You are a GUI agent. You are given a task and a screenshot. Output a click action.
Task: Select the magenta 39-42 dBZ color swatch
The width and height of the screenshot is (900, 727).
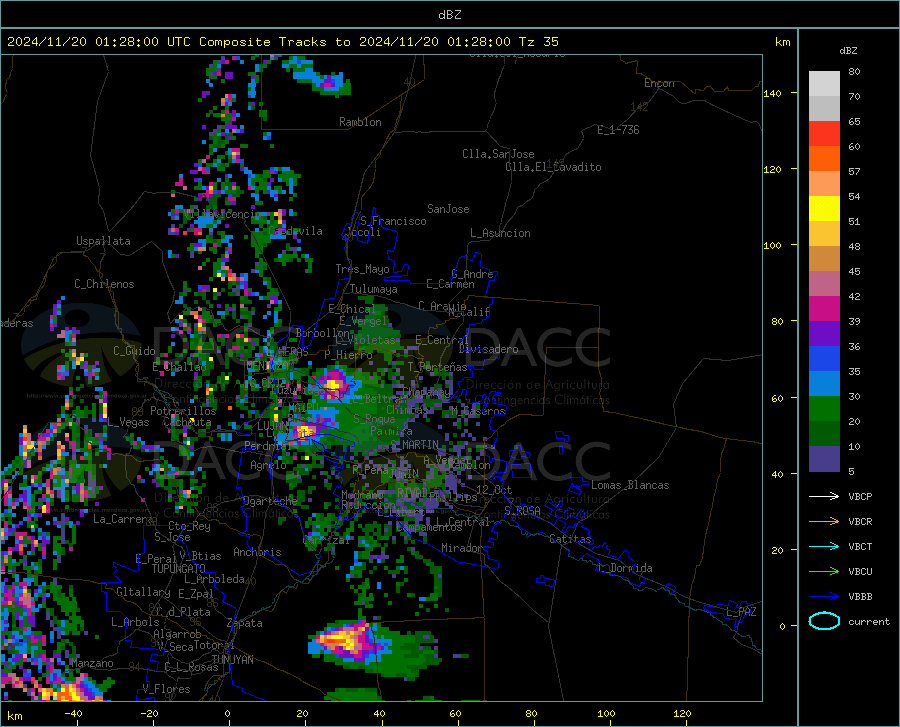(x=824, y=308)
